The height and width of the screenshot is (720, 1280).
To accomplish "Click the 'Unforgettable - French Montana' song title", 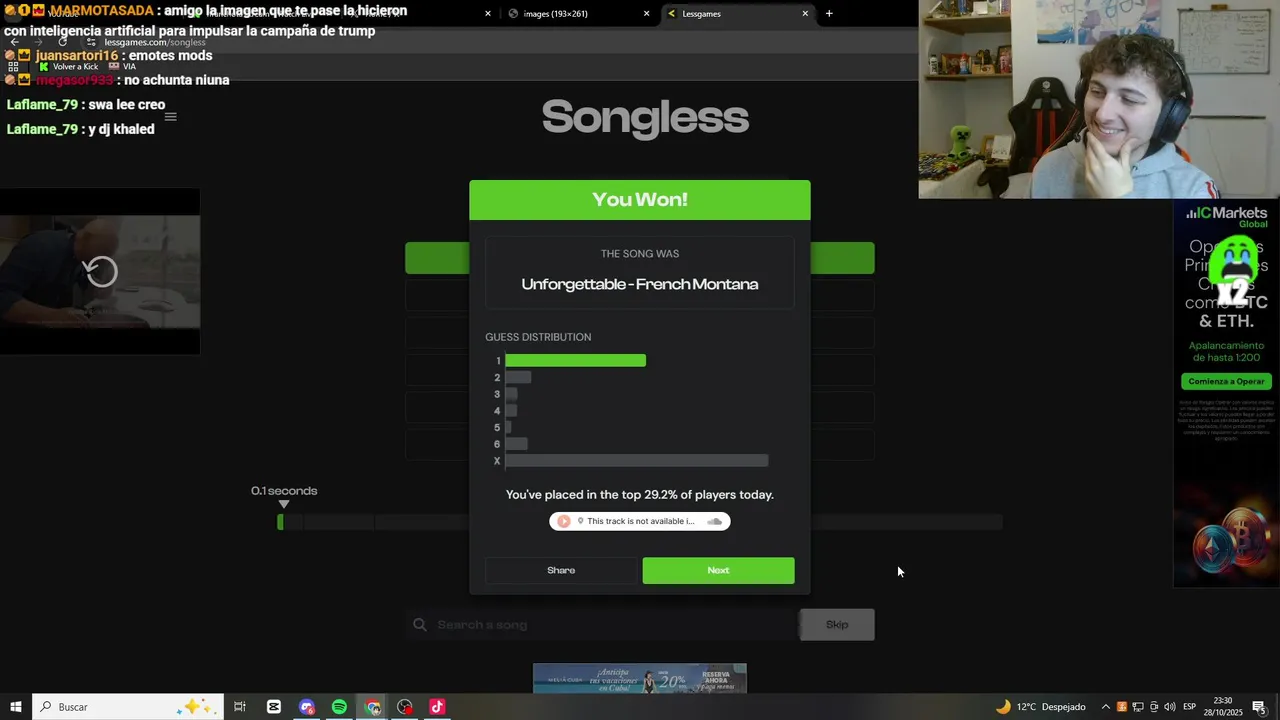I will [640, 284].
